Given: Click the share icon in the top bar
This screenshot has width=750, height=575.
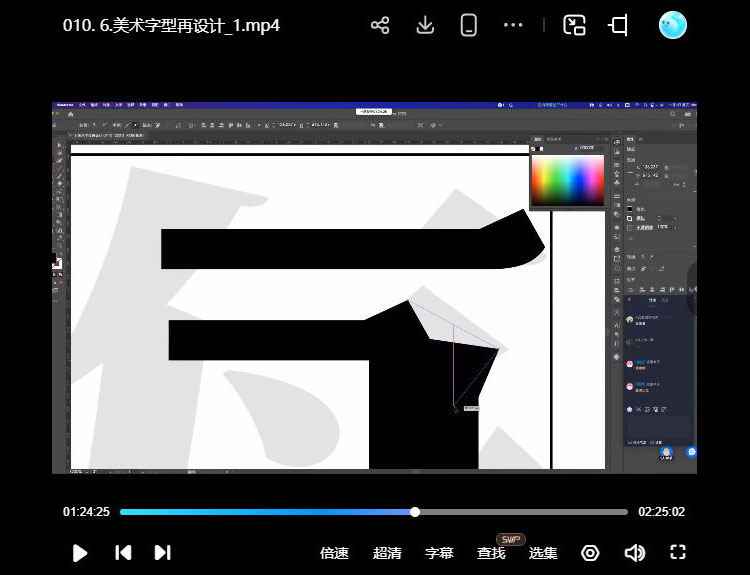Looking at the screenshot, I should 380,26.
